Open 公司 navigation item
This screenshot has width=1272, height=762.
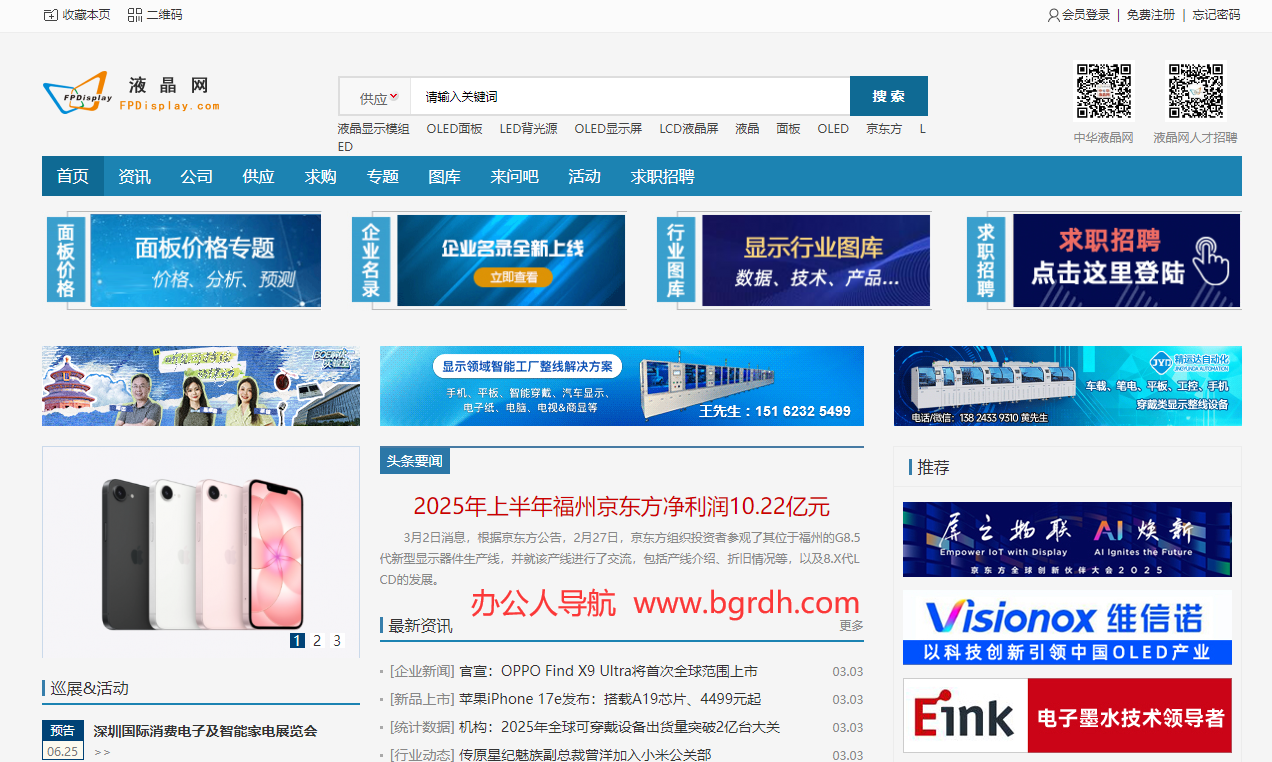coord(197,176)
